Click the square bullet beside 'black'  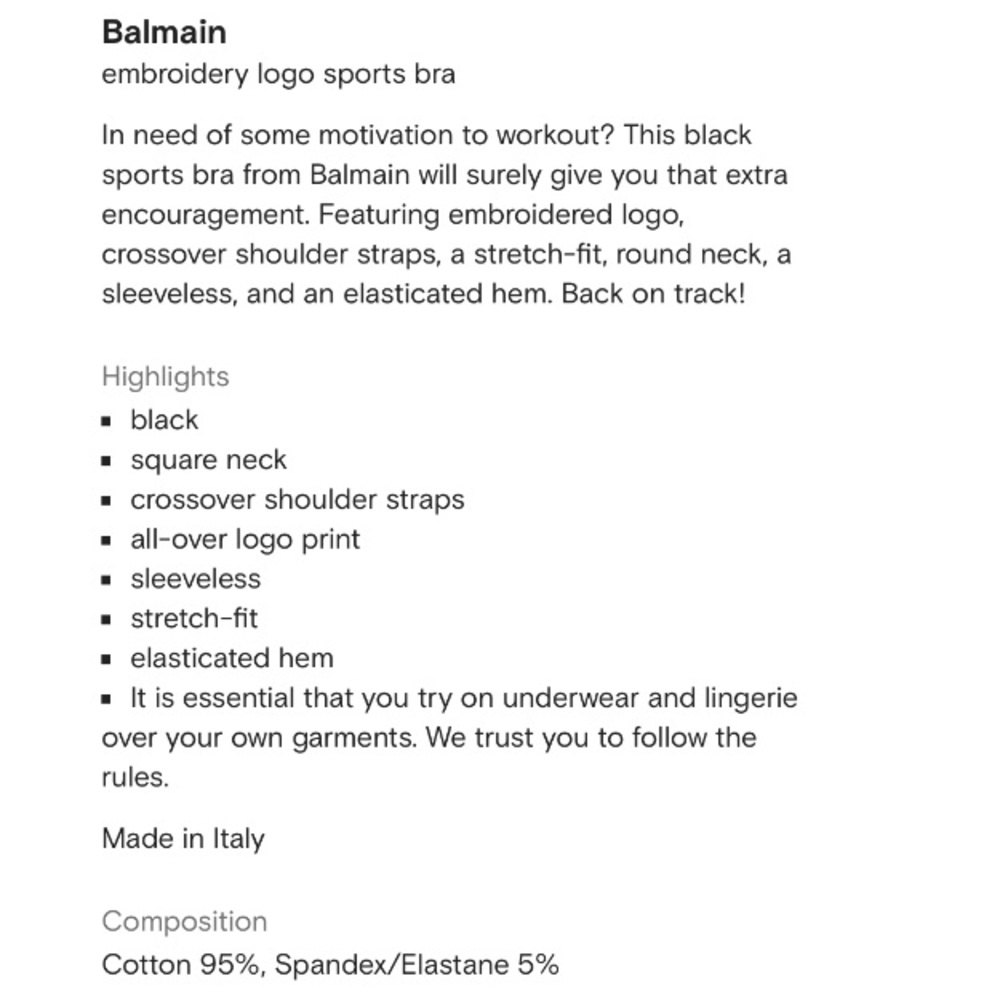[x=107, y=421]
